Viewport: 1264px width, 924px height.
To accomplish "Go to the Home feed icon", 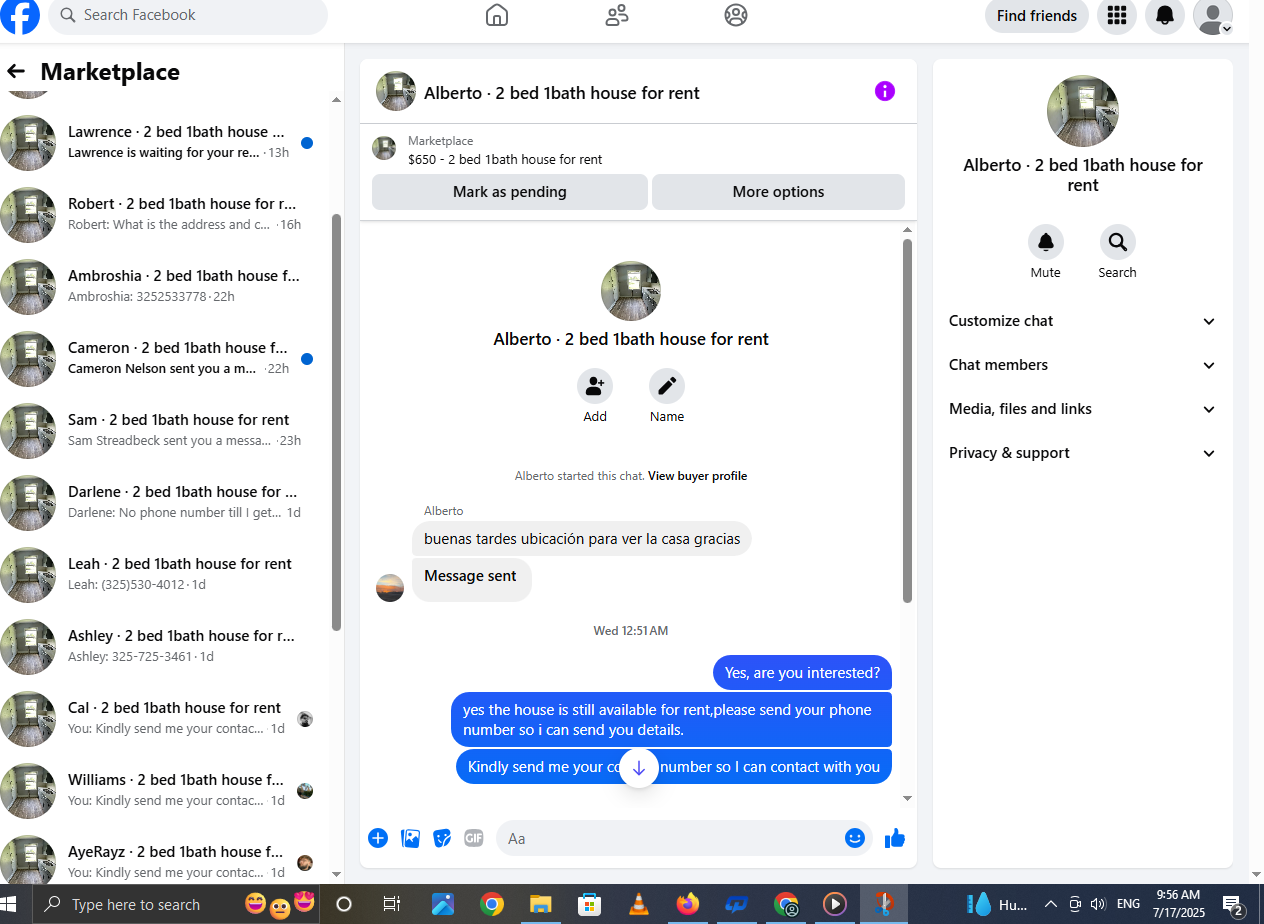I will click(x=497, y=15).
